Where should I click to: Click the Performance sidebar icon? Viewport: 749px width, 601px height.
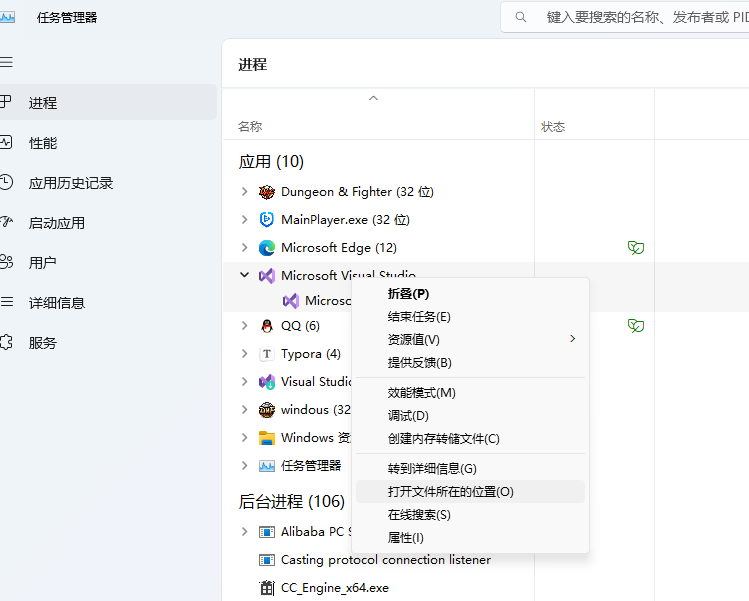click(x=6, y=142)
